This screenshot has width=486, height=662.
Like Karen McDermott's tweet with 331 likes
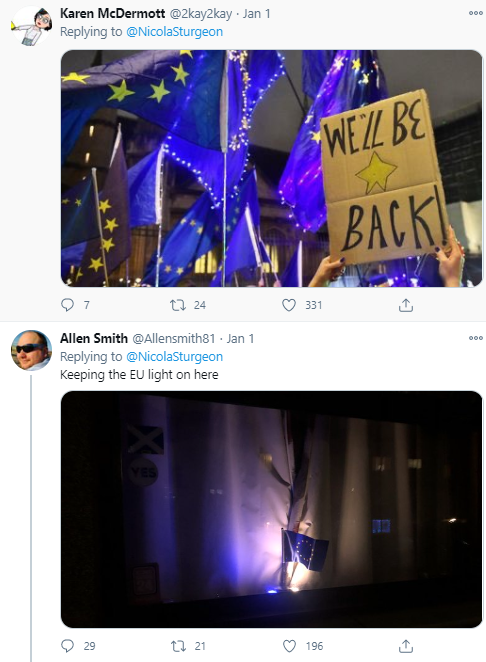click(x=289, y=305)
